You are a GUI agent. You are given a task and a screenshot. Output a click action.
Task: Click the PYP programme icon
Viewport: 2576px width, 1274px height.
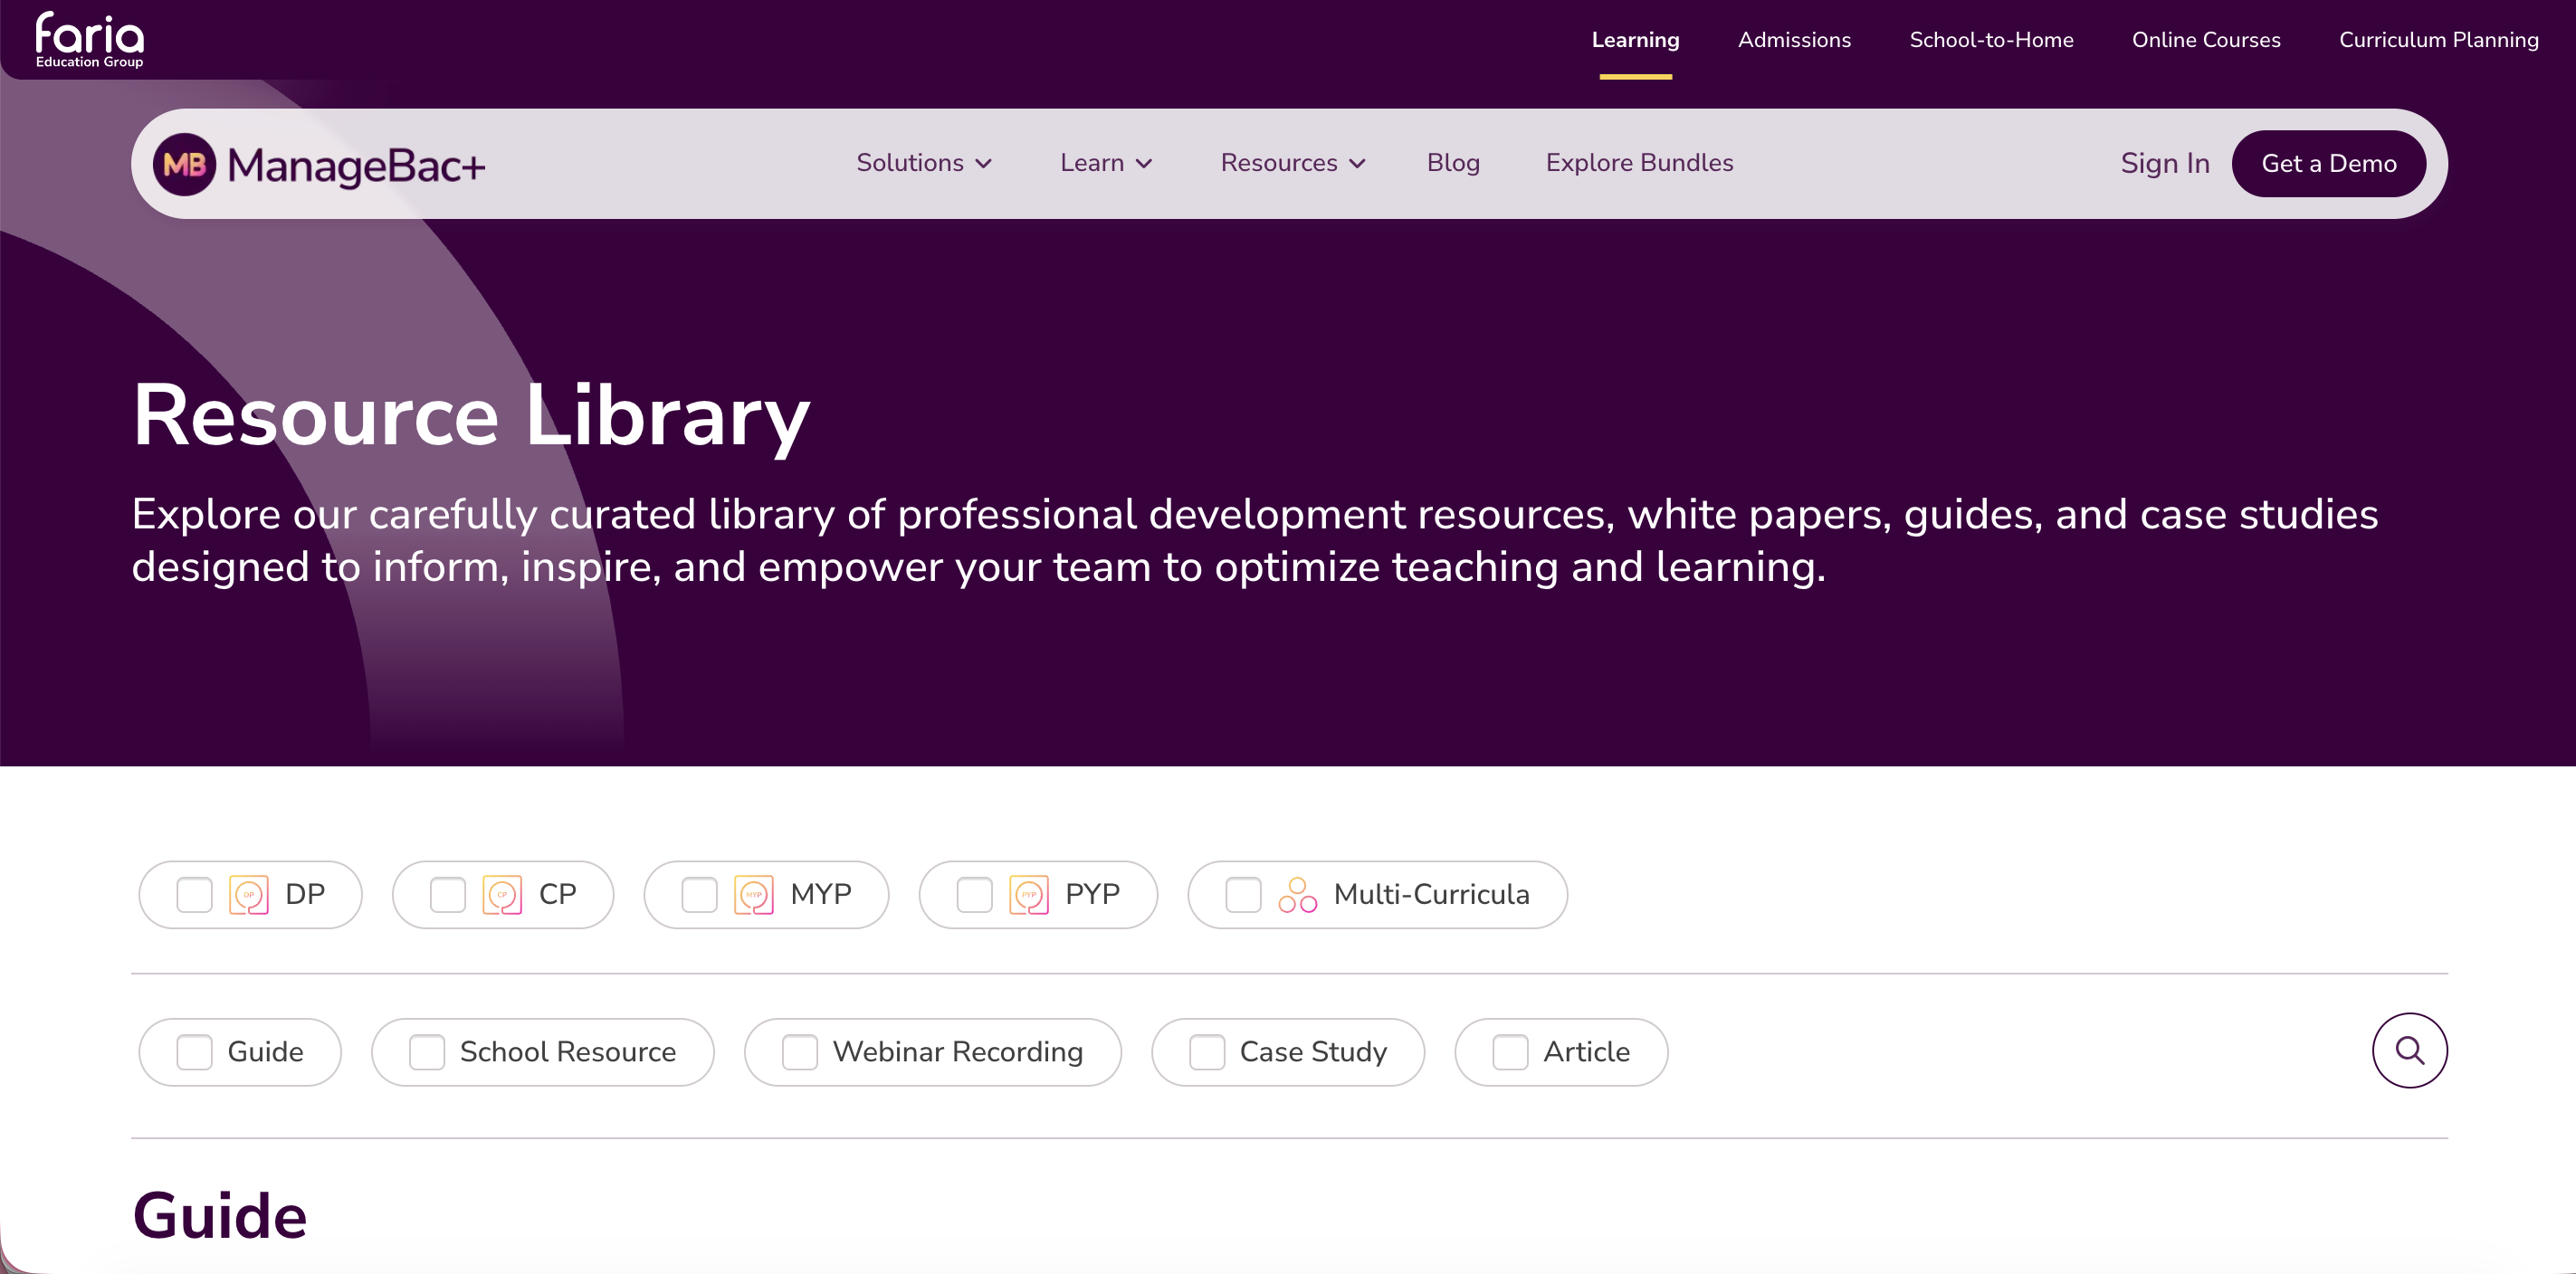point(1029,895)
